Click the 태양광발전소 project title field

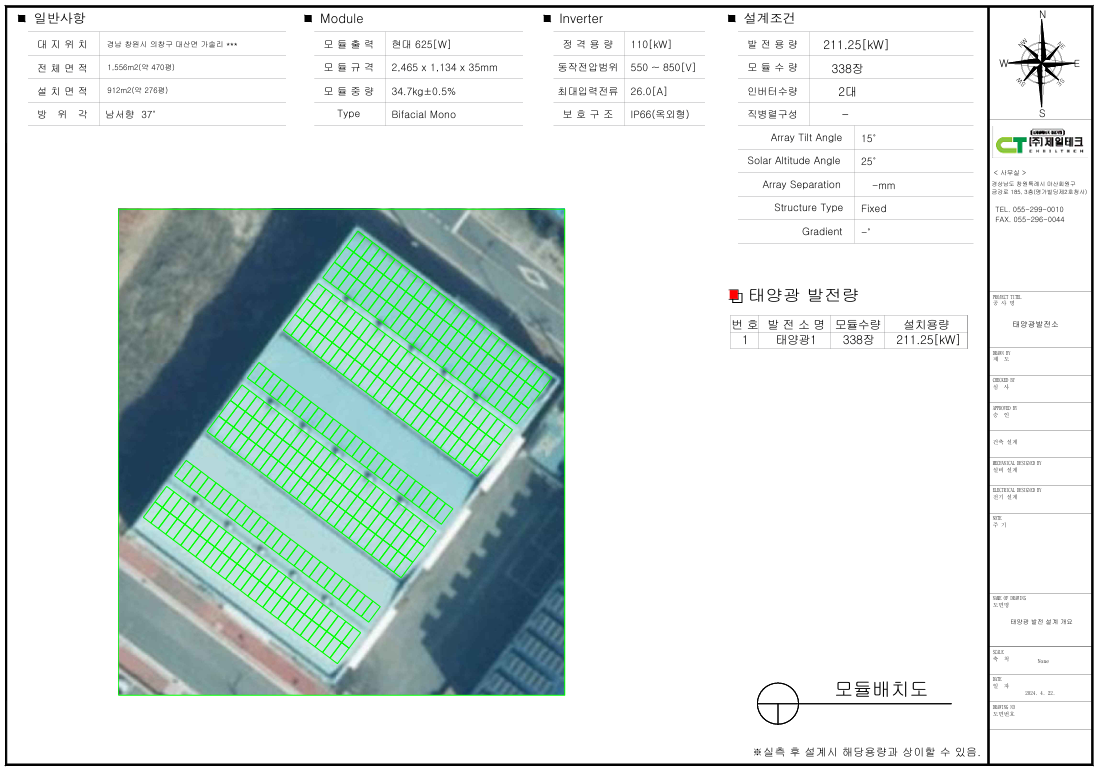[1035, 324]
